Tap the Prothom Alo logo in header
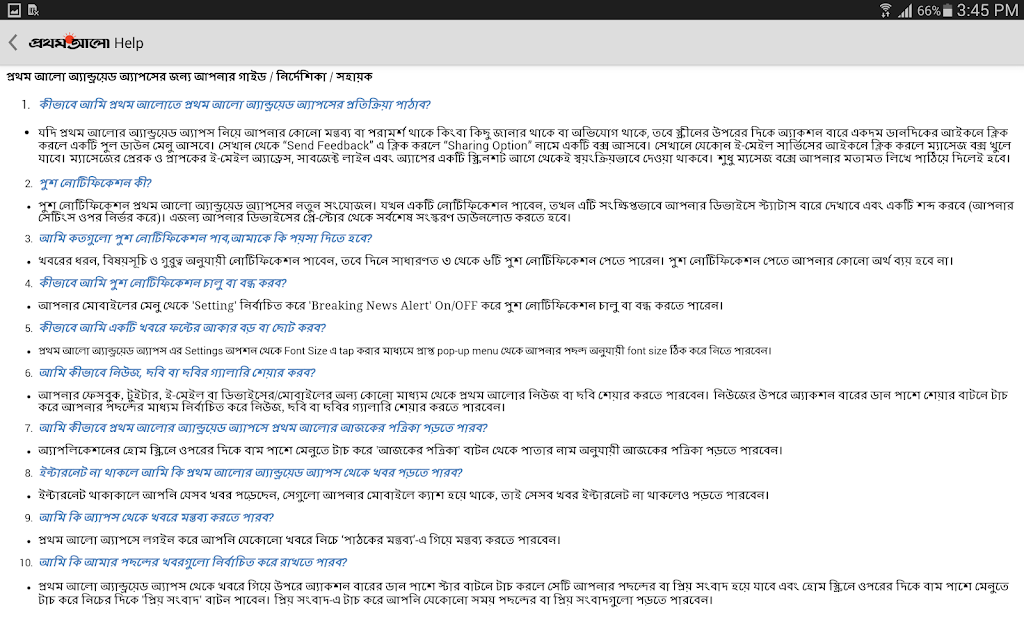Screen dimensions: 1024x640 (69, 42)
